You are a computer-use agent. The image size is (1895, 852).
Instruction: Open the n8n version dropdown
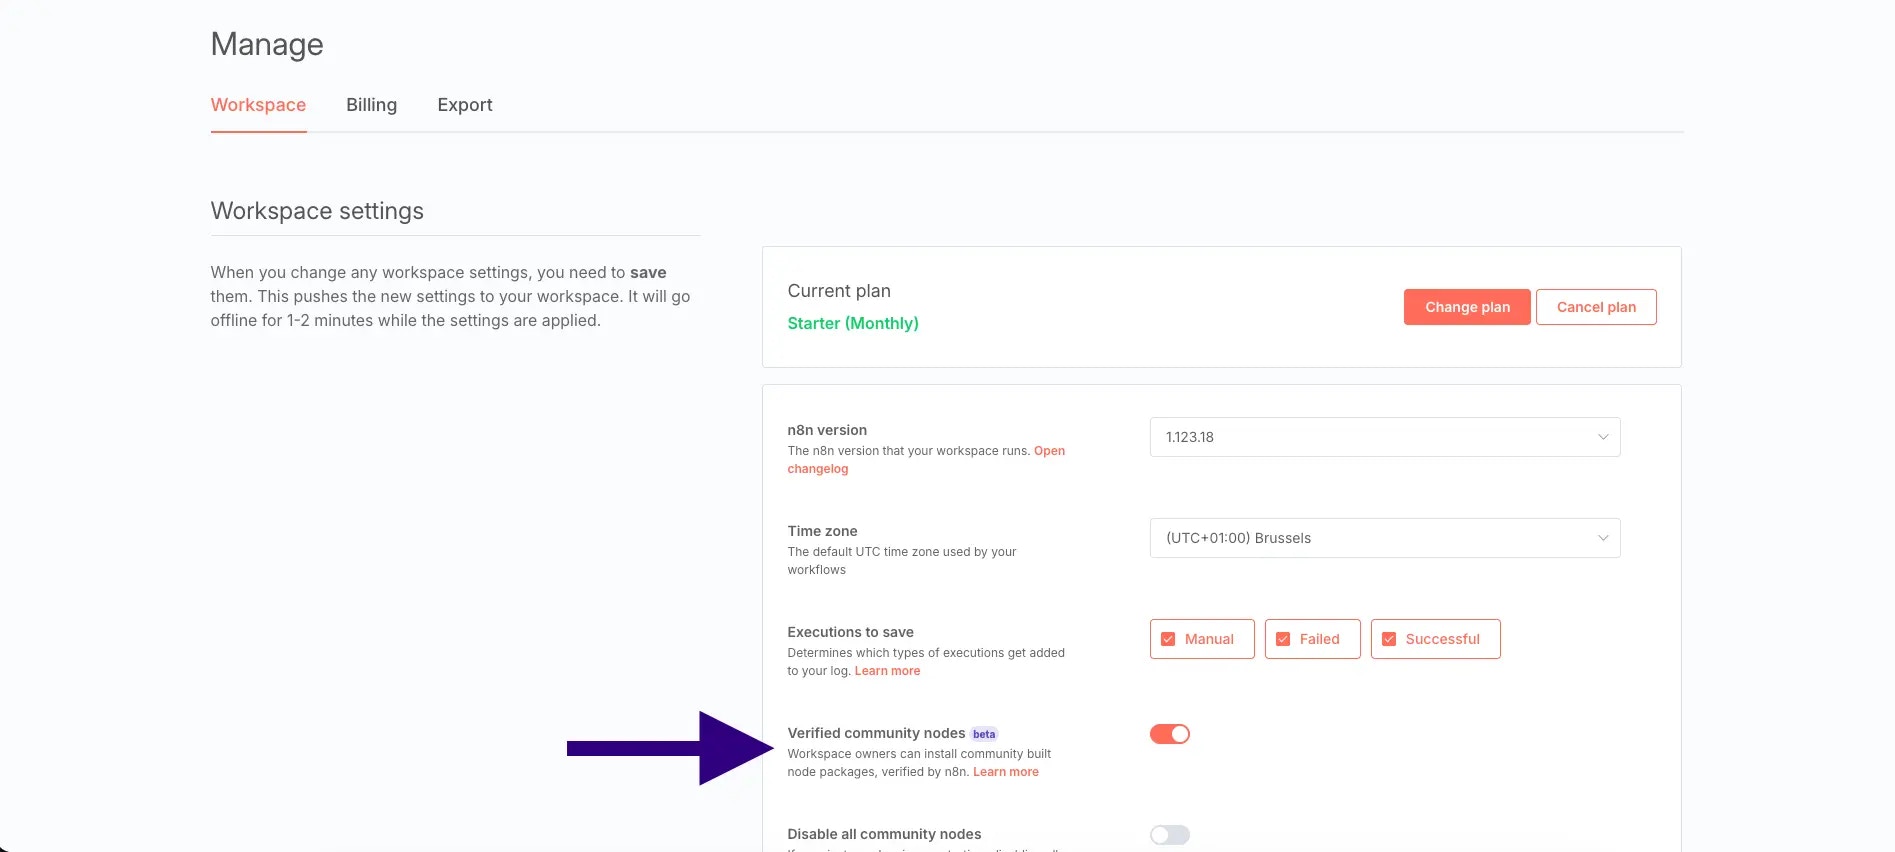point(1385,437)
